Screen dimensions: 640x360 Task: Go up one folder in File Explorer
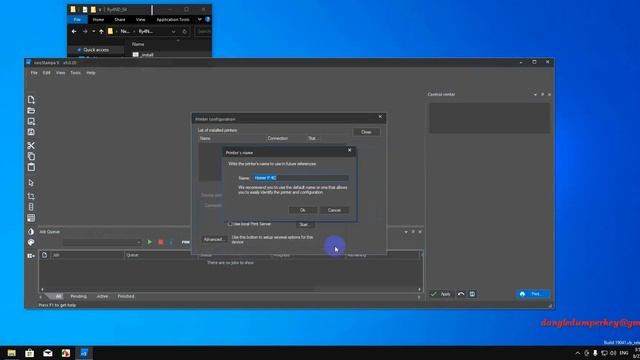[x=101, y=31]
